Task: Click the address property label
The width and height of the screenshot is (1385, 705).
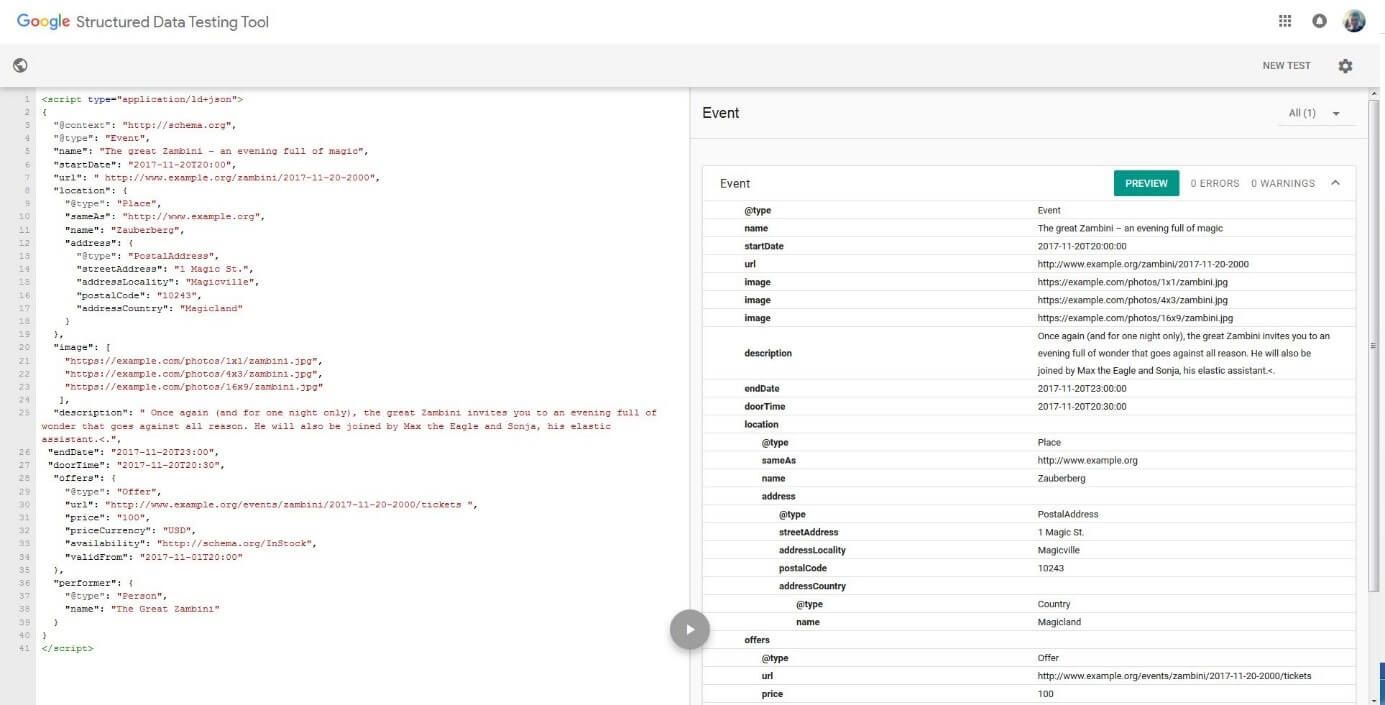Action: click(x=778, y=496)
